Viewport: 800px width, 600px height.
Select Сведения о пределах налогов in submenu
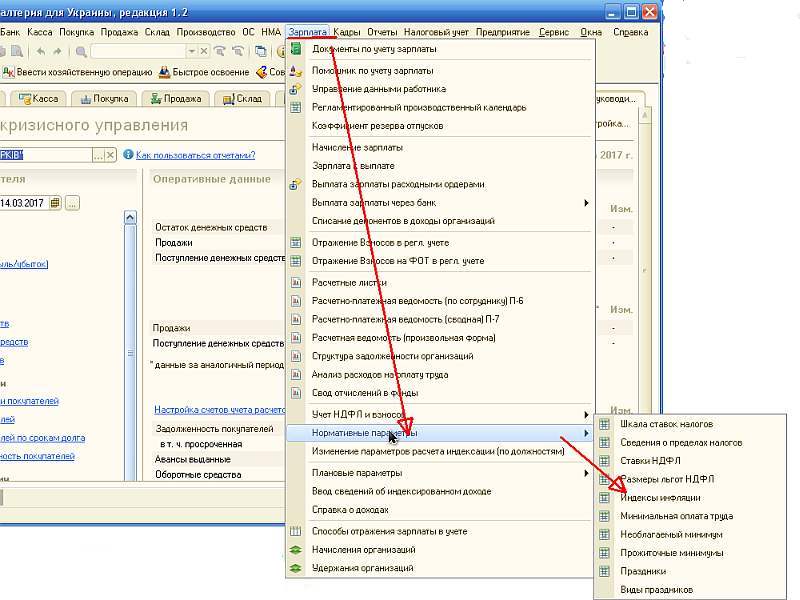(x=681, y=442)
